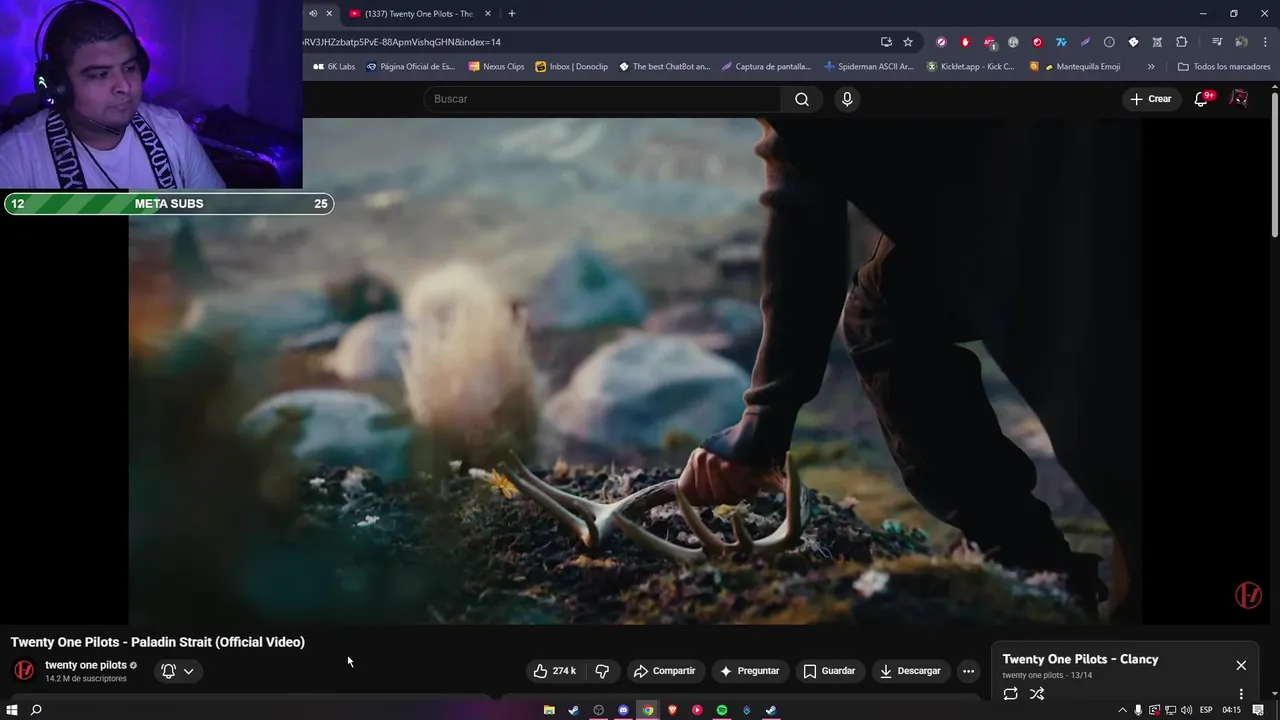Open the Inbox | Donoclip bookmark
Screen dimensions: 1280x720
572,67
